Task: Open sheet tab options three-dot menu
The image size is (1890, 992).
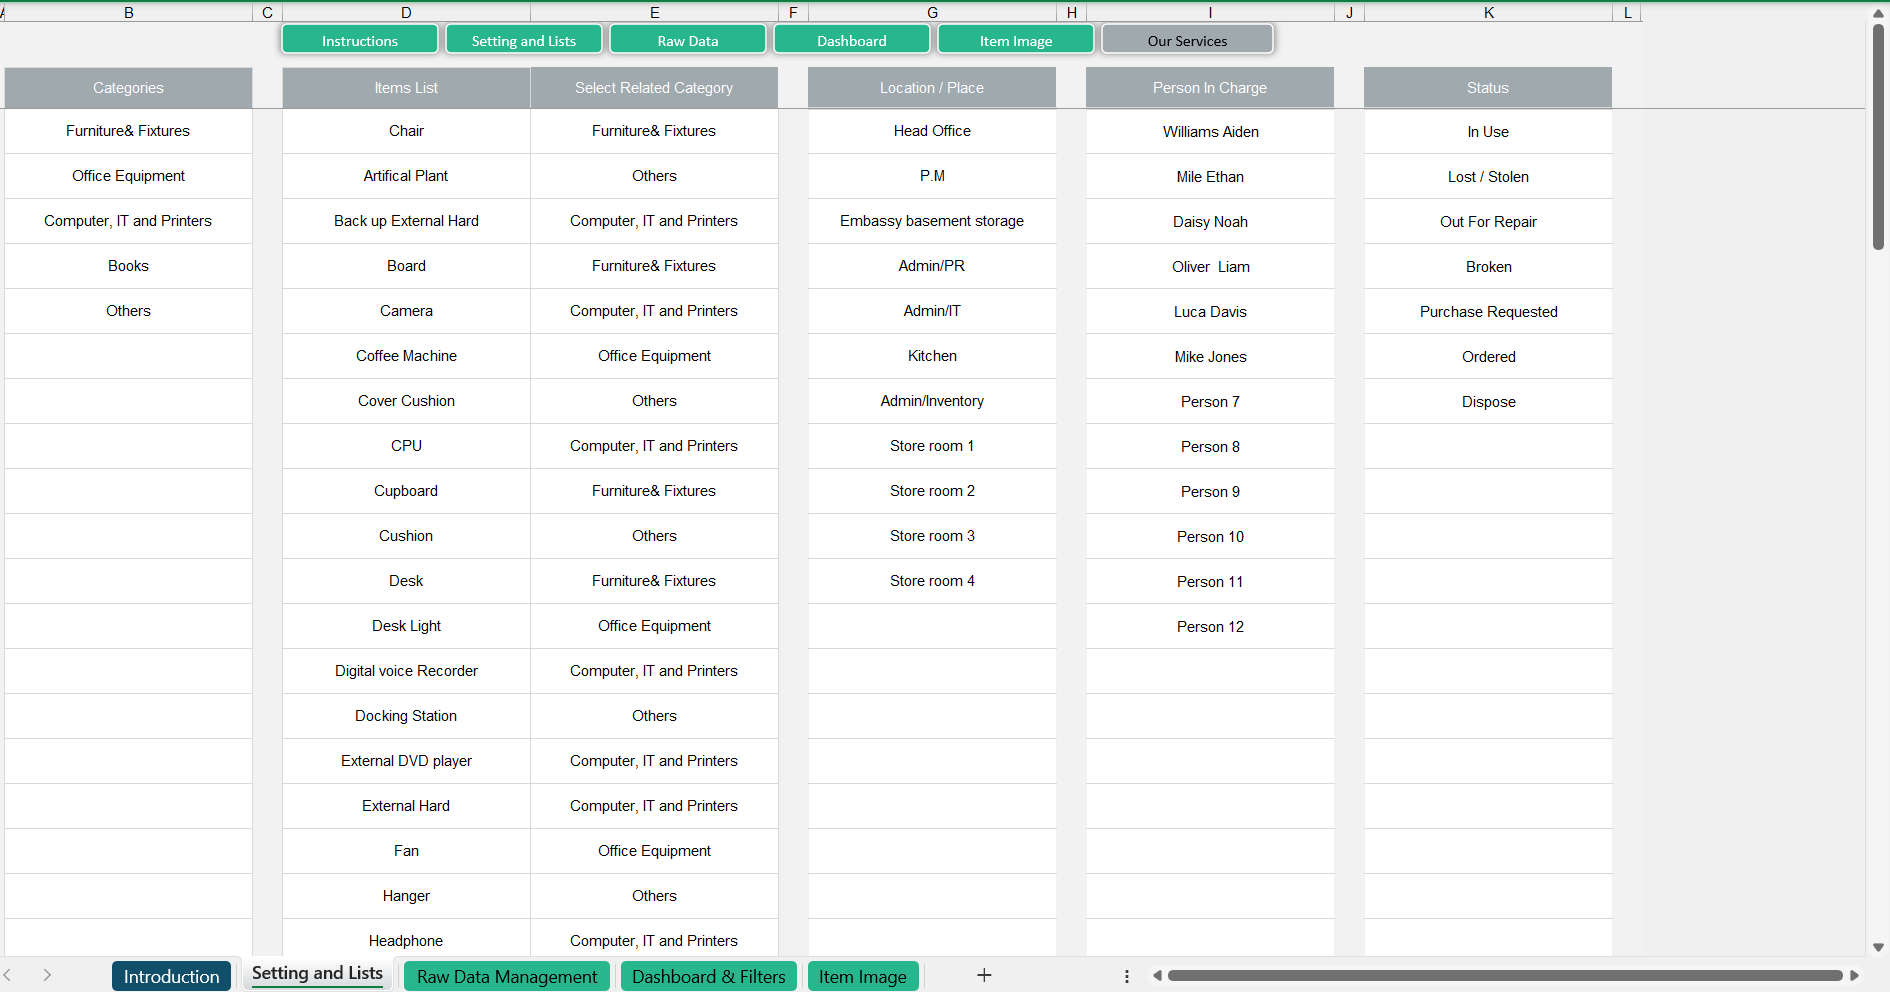Action: point(1127,976)
